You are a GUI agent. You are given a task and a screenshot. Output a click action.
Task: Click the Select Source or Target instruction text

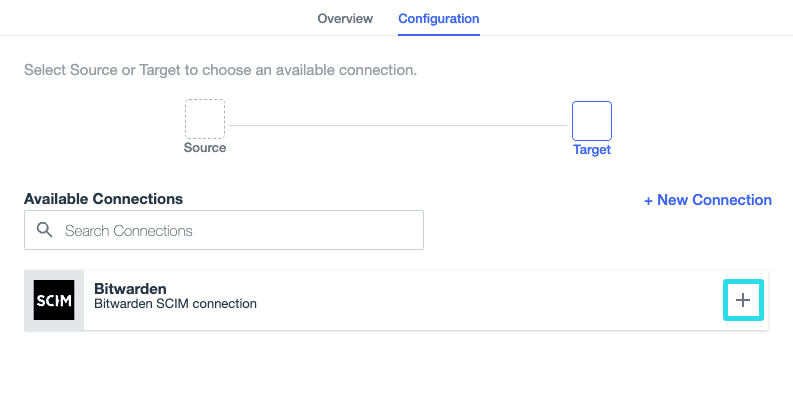pos(220,71)
